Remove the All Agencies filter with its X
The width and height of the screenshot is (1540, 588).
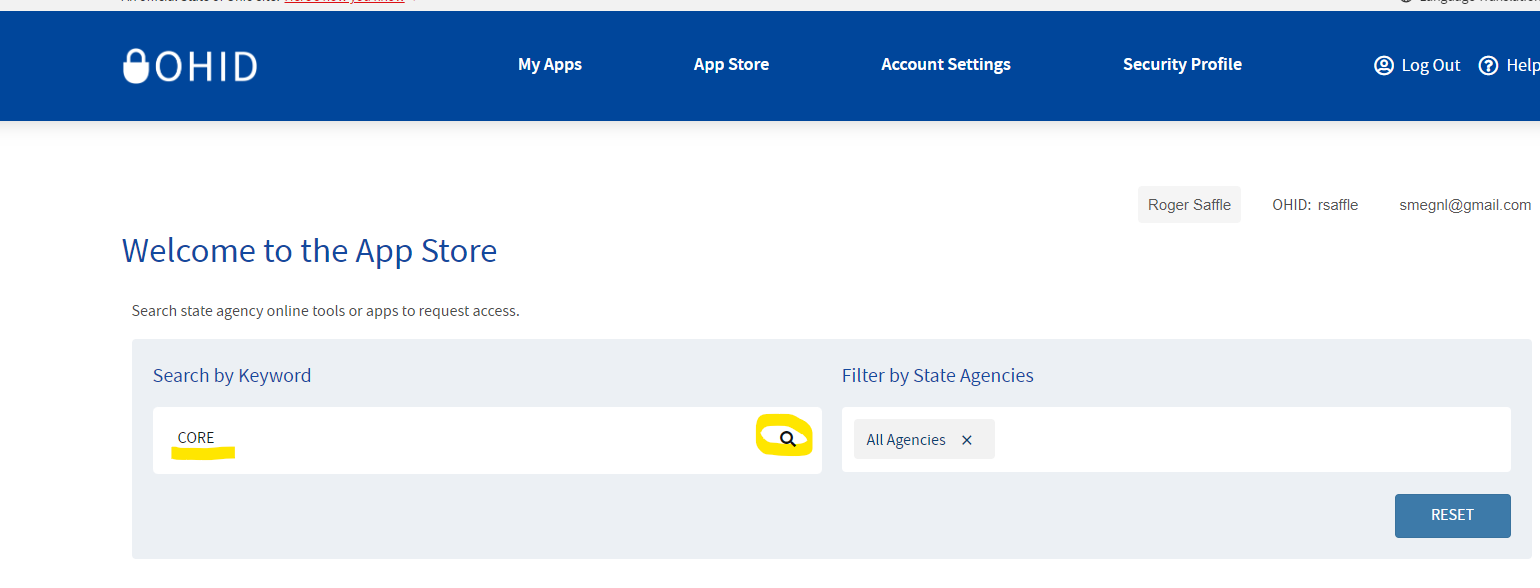pyautogui.click(x=966, y=439)
